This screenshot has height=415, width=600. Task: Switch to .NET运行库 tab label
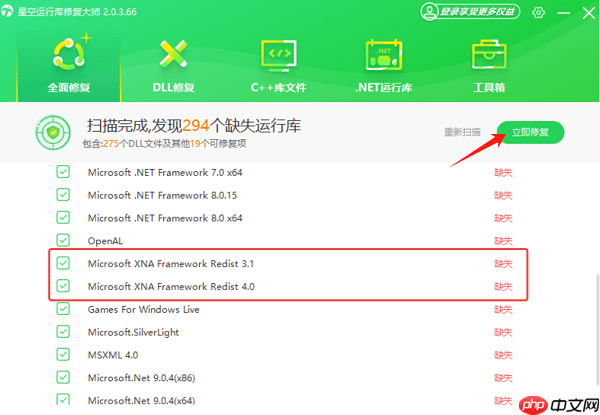click(383, 88)
